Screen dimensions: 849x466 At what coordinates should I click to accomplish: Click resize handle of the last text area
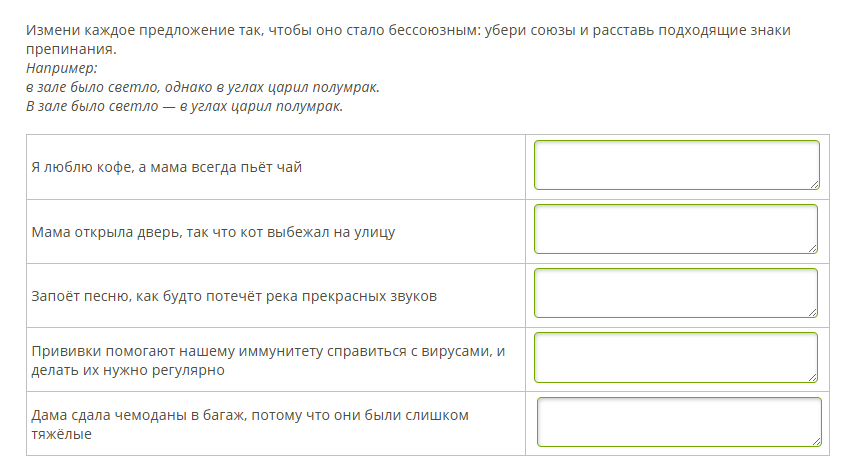click(x=816, y=441)
